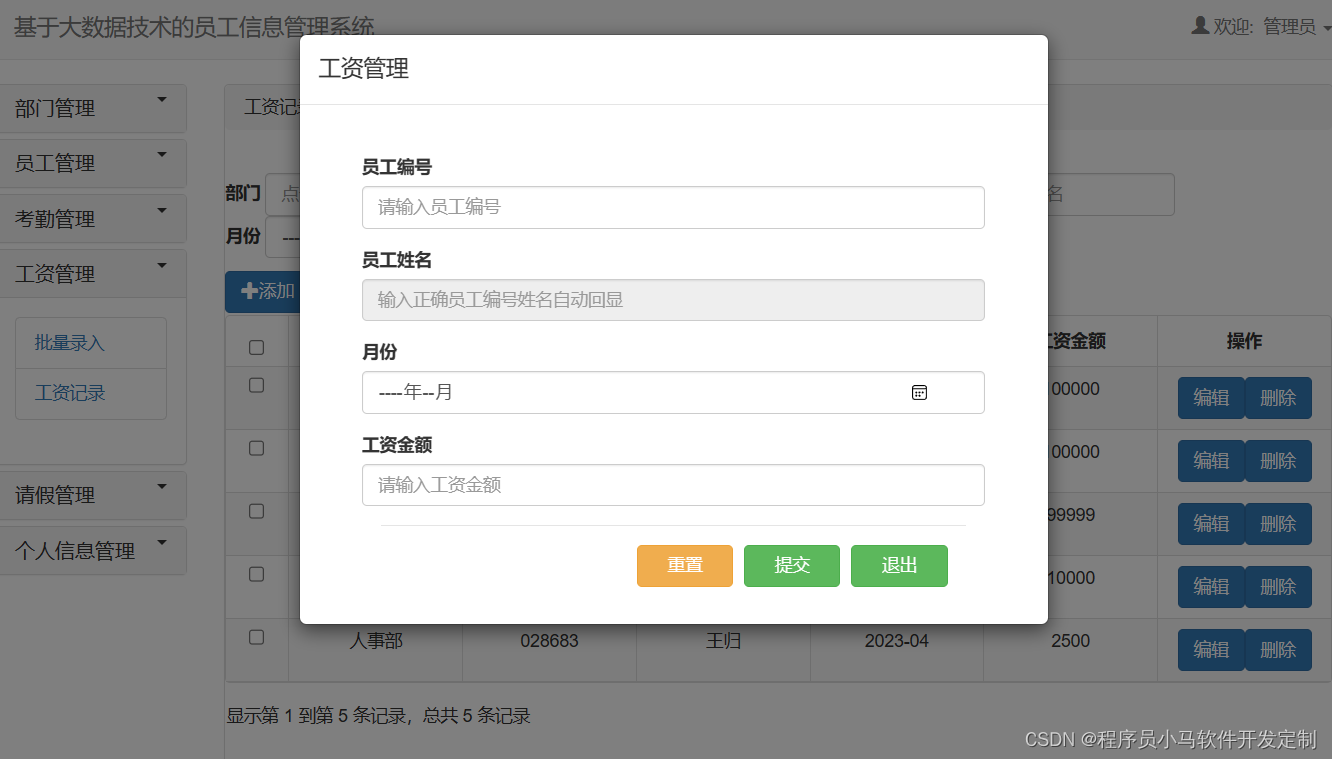Click inside the 员工编号 input field
The height and width of the screenshot is (759, 1332).
(x=672, y=207)
